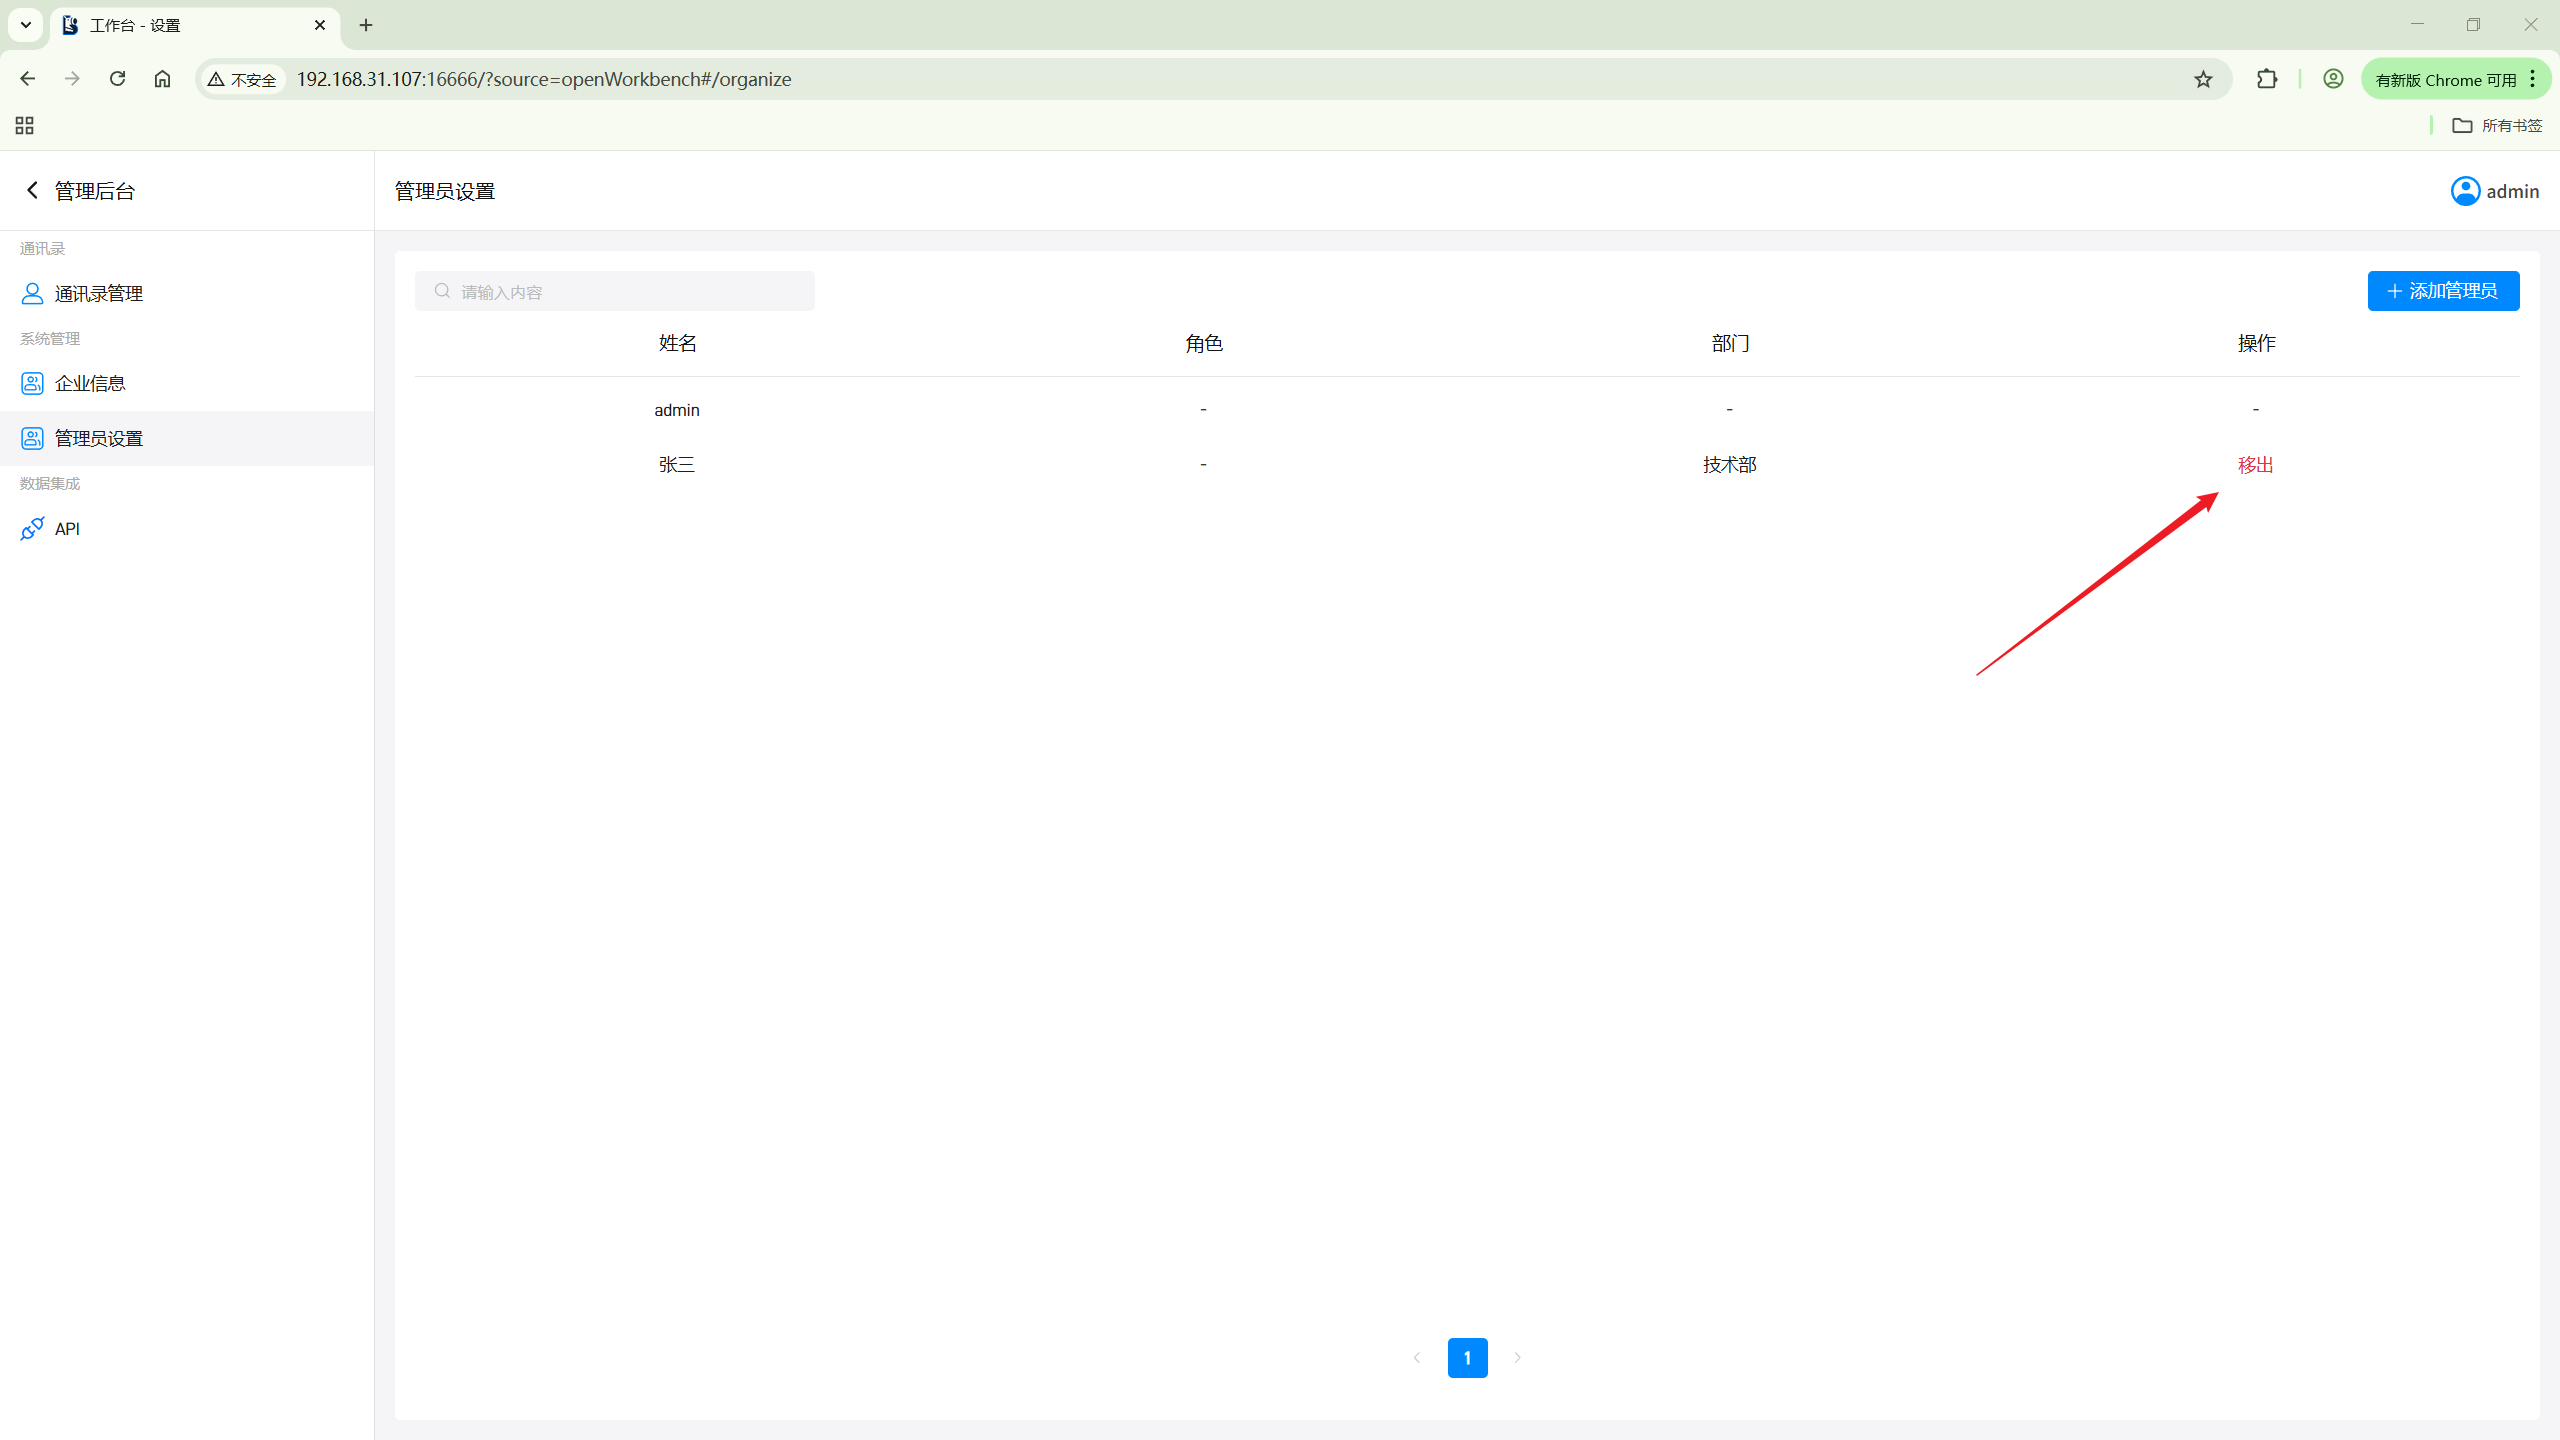Viewport: 2560px width, 1440px height.
Task: Expand the tab search dropdown arrow
Action: pyautogui.click(x=26, y=25)
